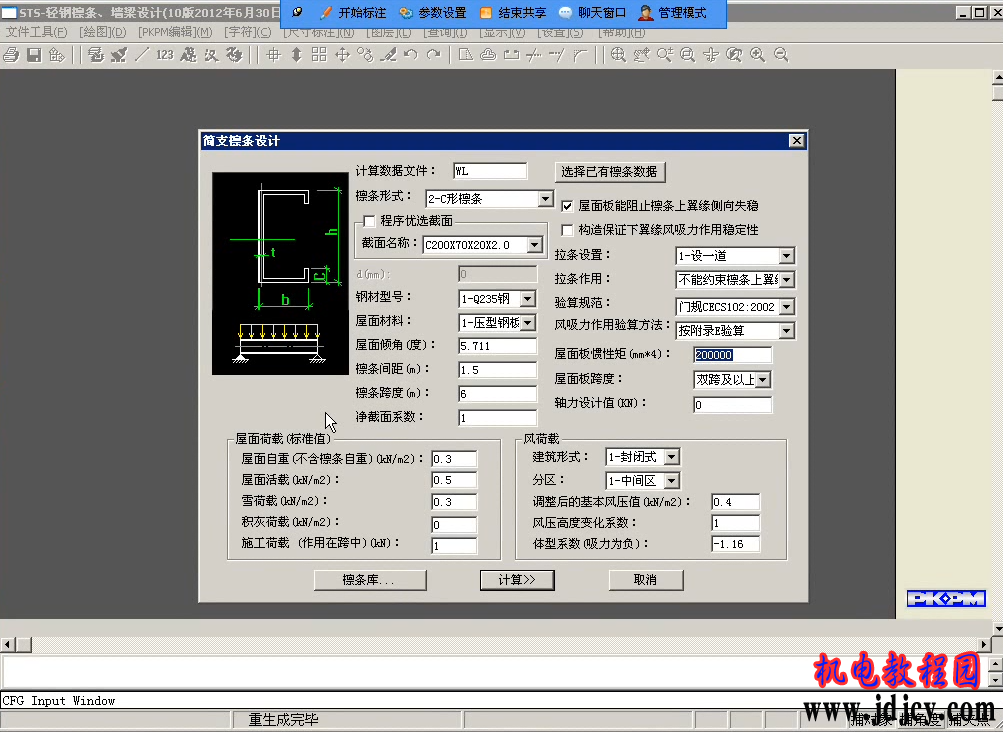Click the 屋面板惯性矩 field 200000

(x=732, y=355)
